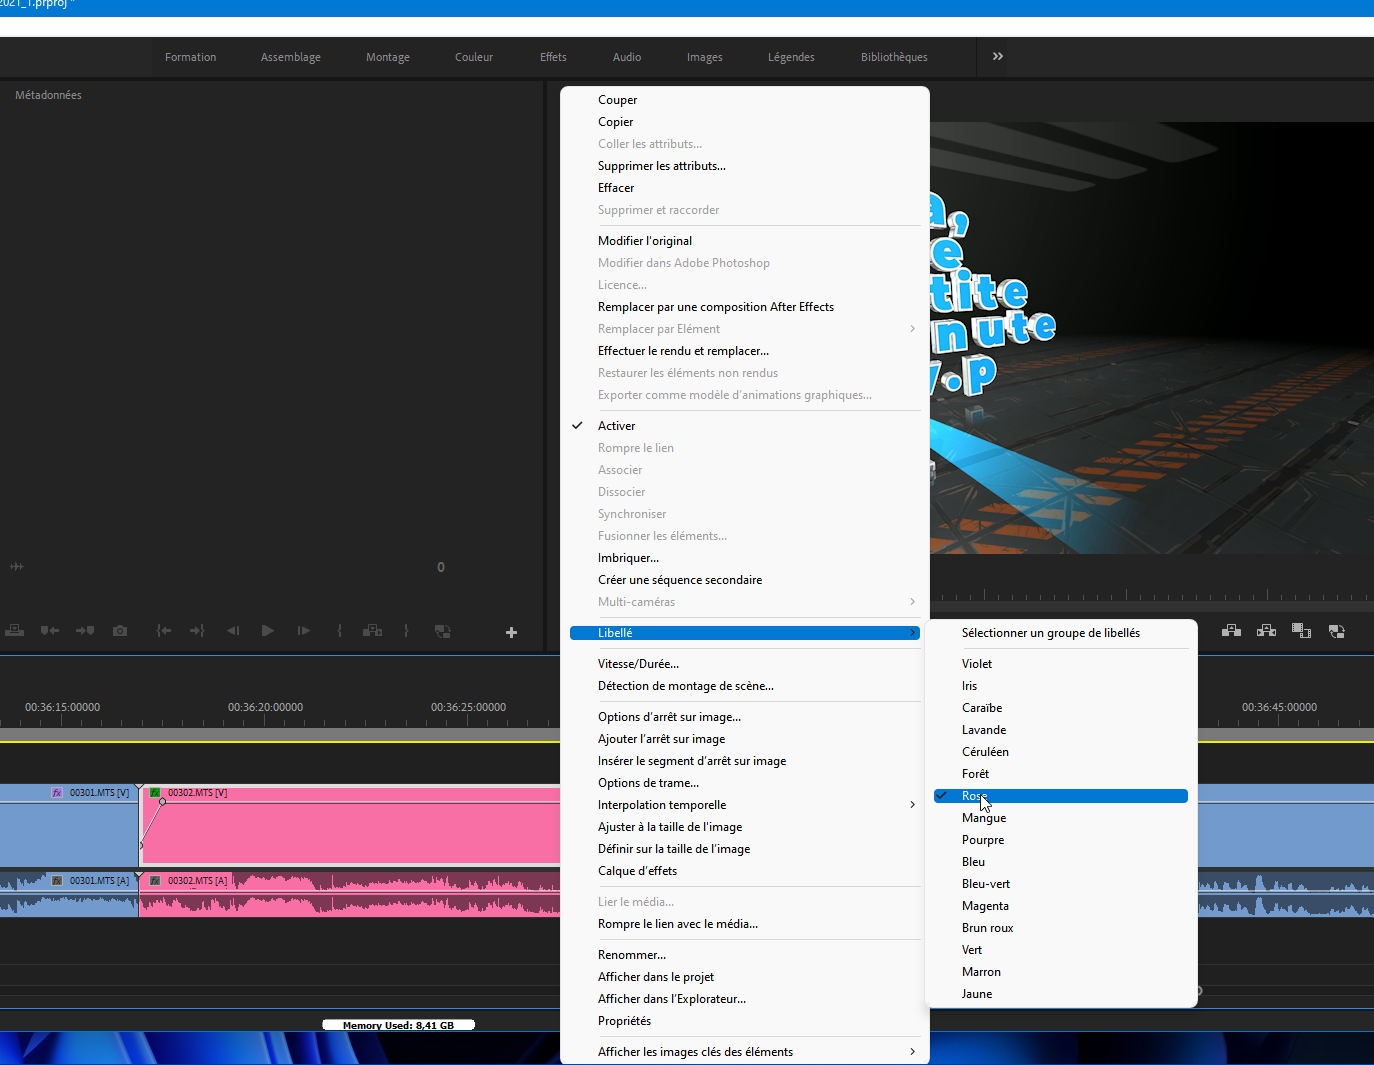This screenshot has width=1374, height=1065.
Task: Choose Renommer... in the context menu
Action: pos(631,955)
